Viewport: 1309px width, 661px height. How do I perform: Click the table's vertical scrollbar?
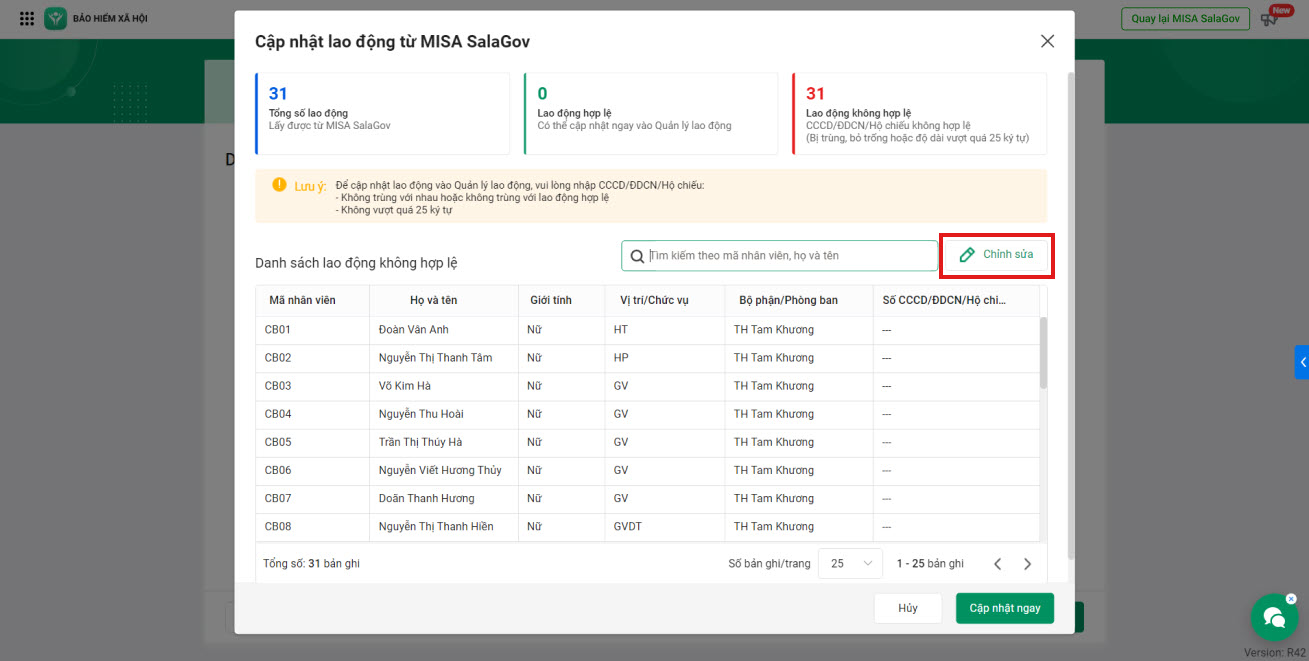1044,353
